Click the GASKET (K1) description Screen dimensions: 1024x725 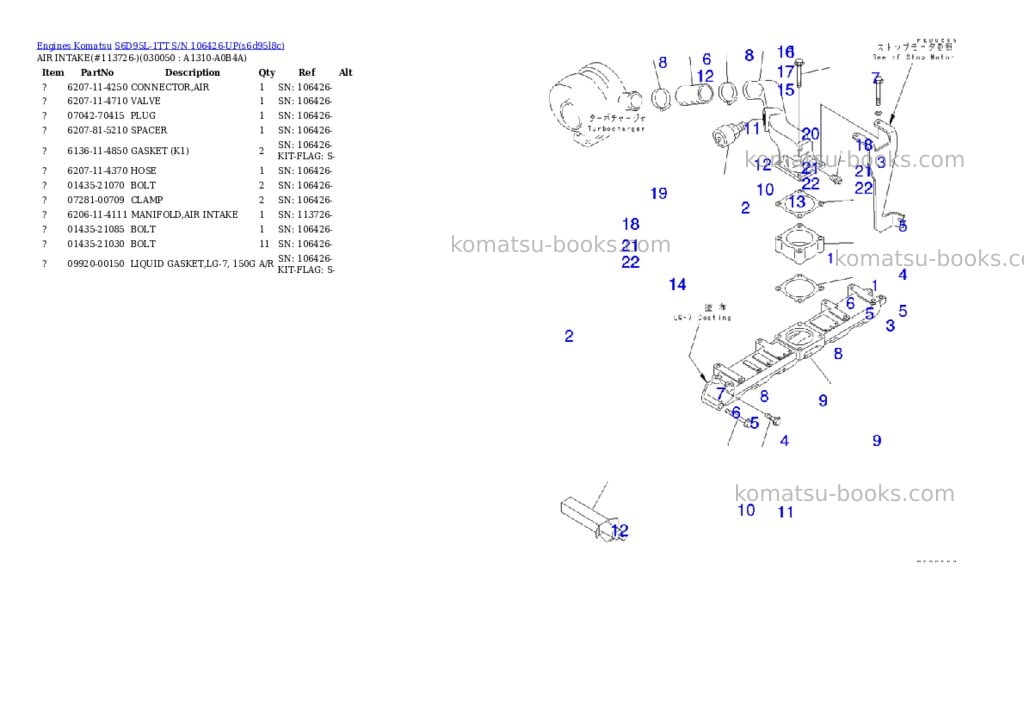click(x=160, y=151)
